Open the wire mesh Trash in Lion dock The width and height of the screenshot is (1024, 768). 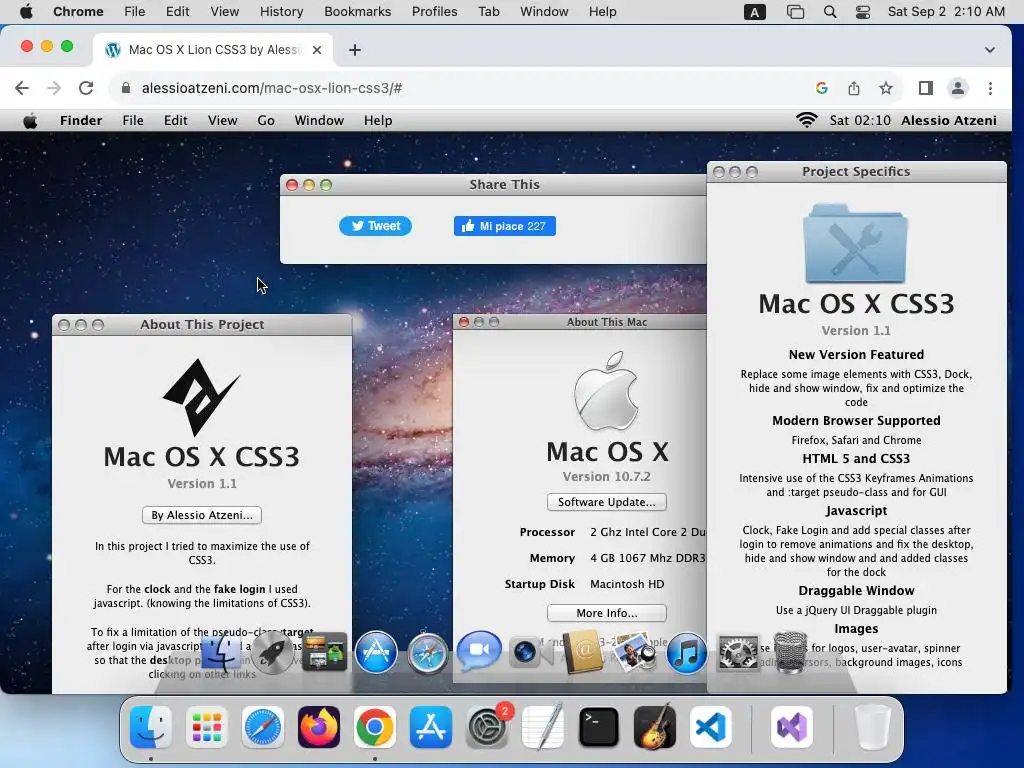pyautogui.click(x=790, y=652)
